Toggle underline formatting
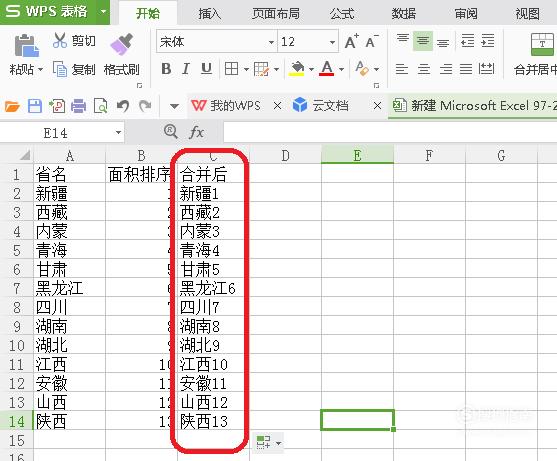 point(206,69)
